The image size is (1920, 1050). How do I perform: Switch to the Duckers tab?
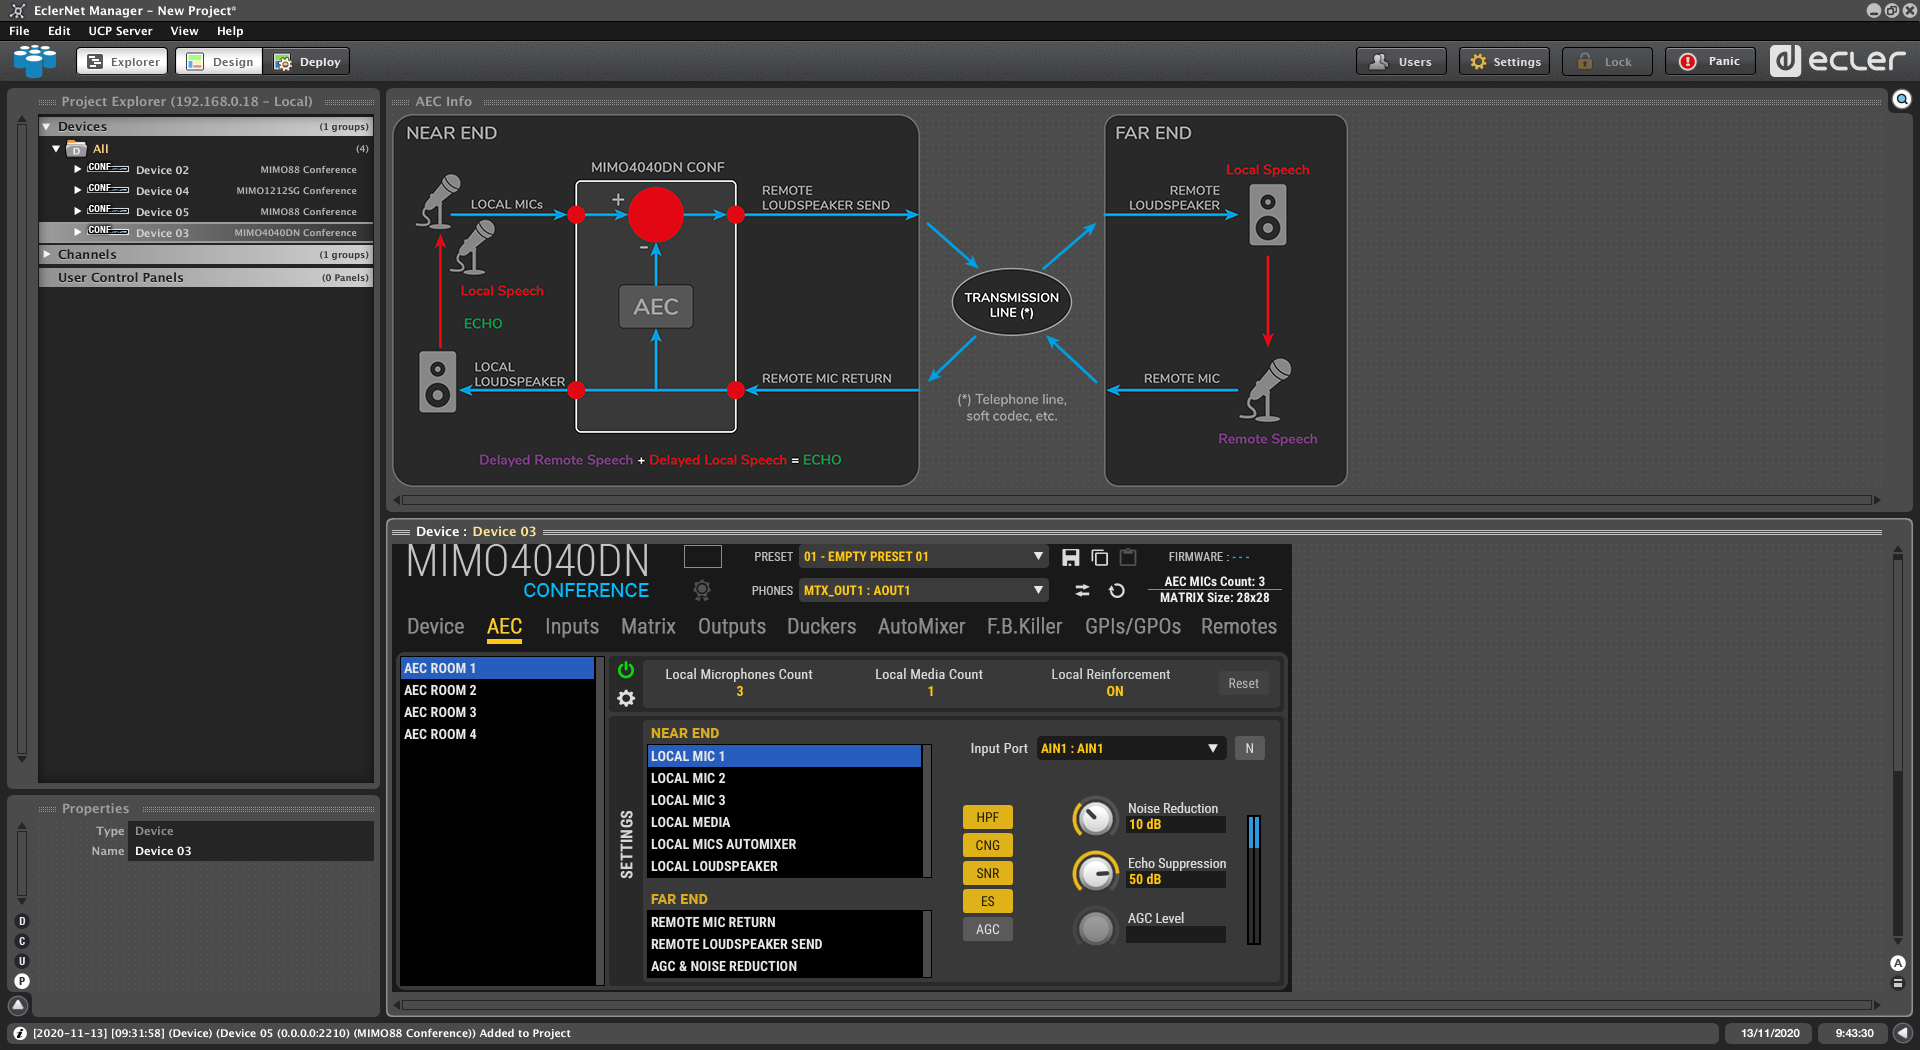pos(821,627)
